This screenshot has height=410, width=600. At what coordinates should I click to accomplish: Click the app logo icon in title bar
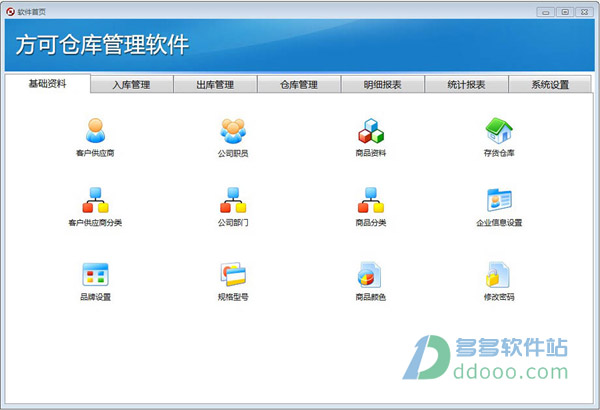click(10, 12)
